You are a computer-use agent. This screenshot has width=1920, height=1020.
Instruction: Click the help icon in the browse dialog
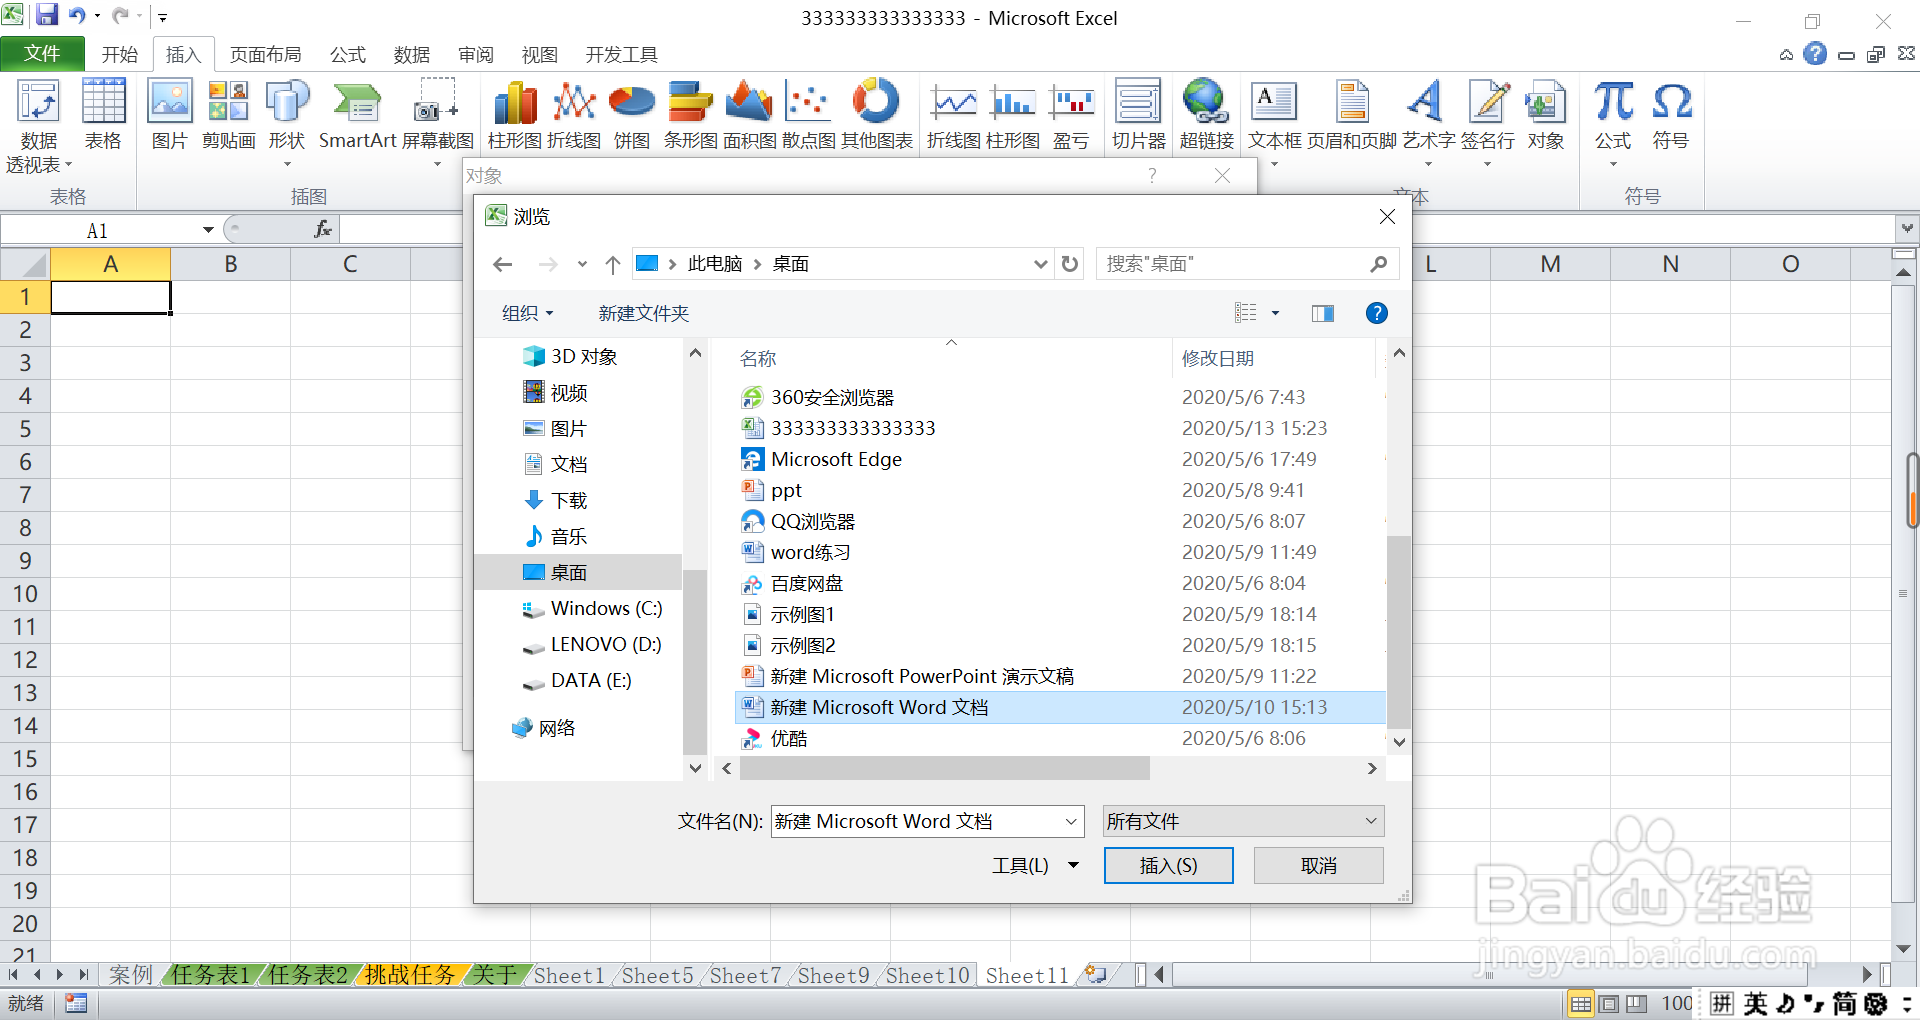(x=1376, y=313)
